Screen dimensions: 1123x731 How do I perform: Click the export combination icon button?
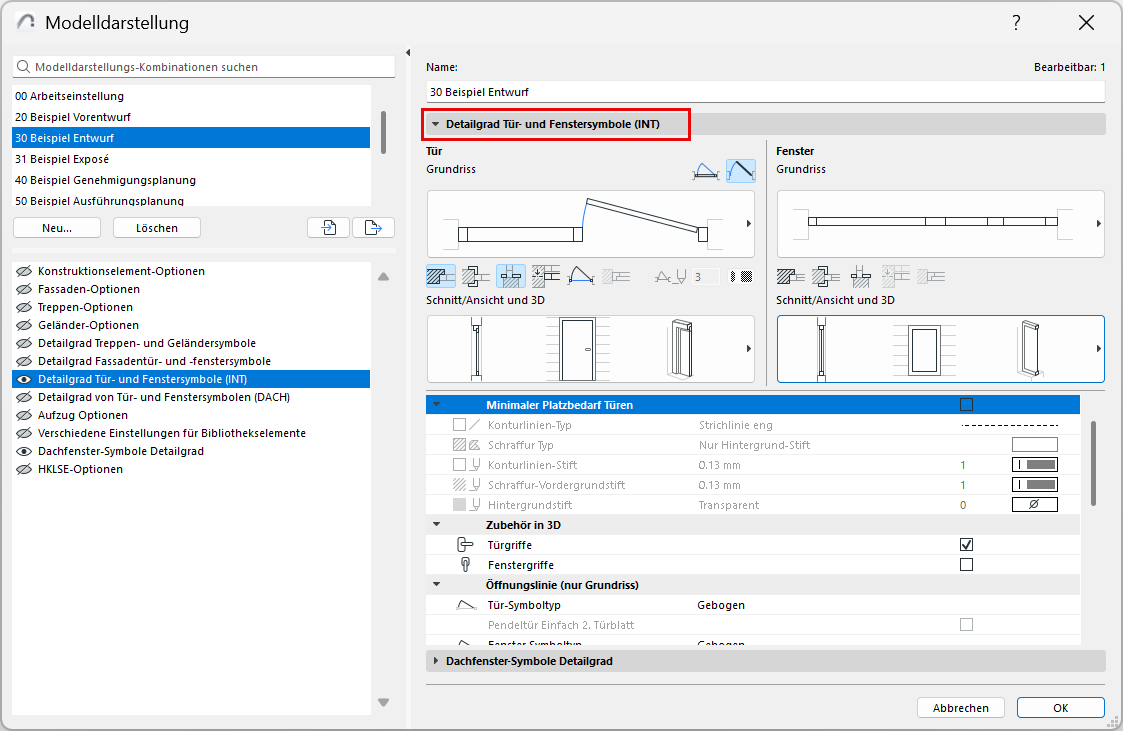(x=373, y=228)
